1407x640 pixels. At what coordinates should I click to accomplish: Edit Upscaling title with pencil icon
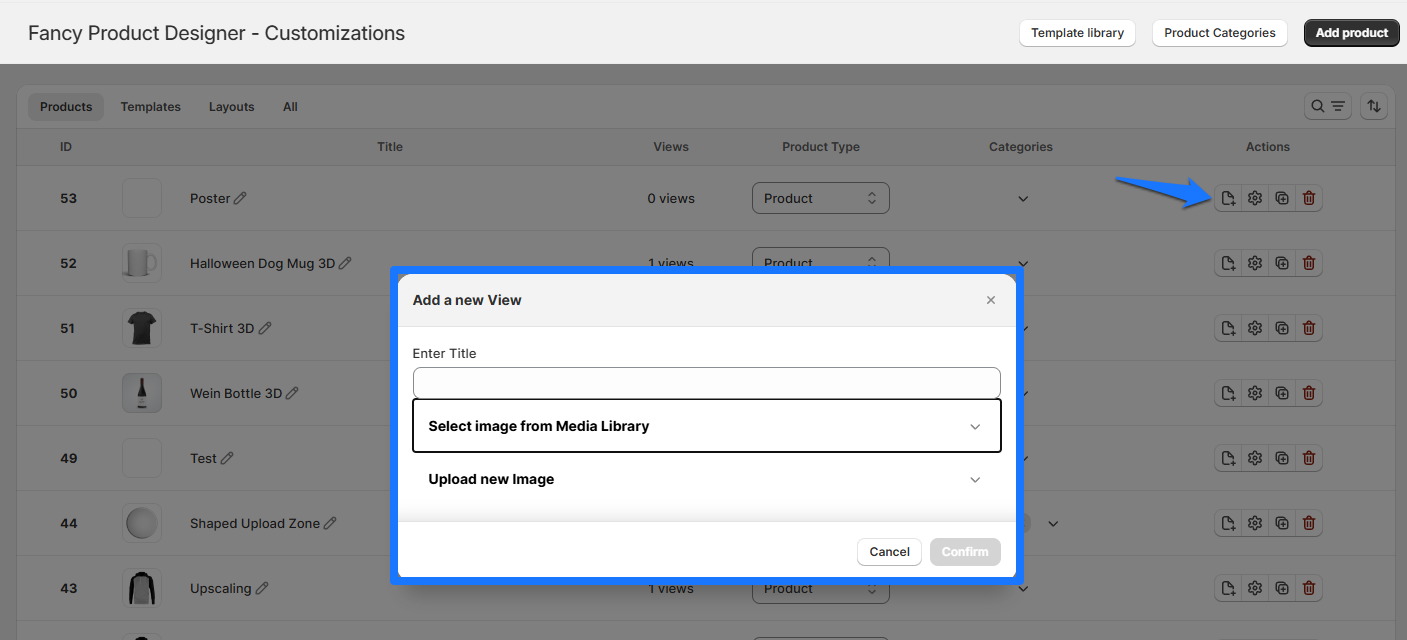[x=262, y=588]
